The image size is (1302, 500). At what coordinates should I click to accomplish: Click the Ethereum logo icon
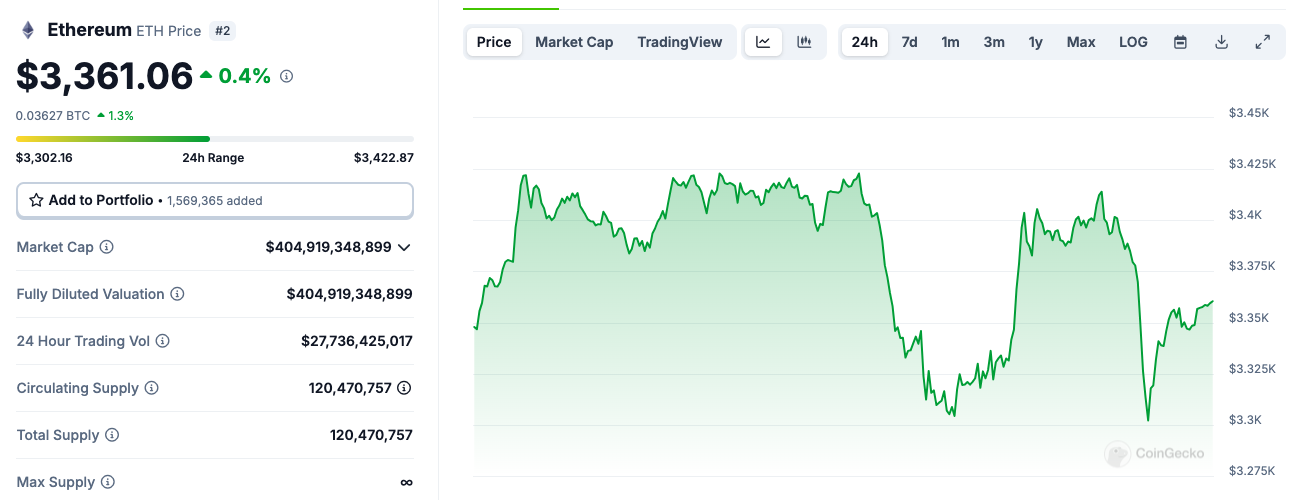(28, 30)
